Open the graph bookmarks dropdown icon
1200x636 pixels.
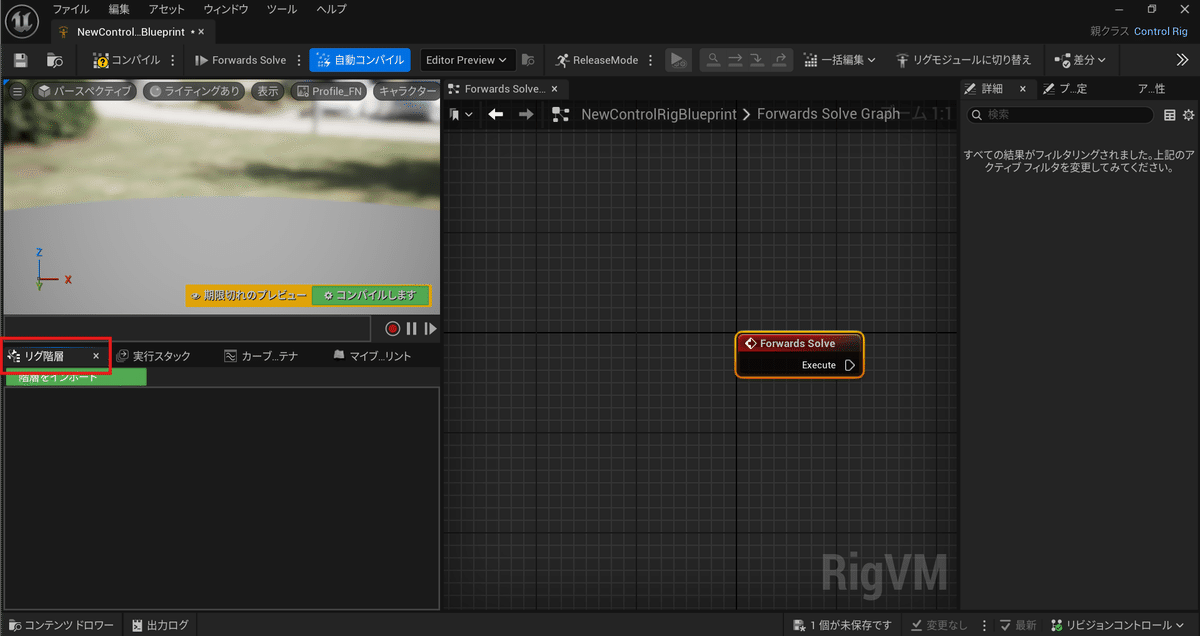tap(461, 115)
